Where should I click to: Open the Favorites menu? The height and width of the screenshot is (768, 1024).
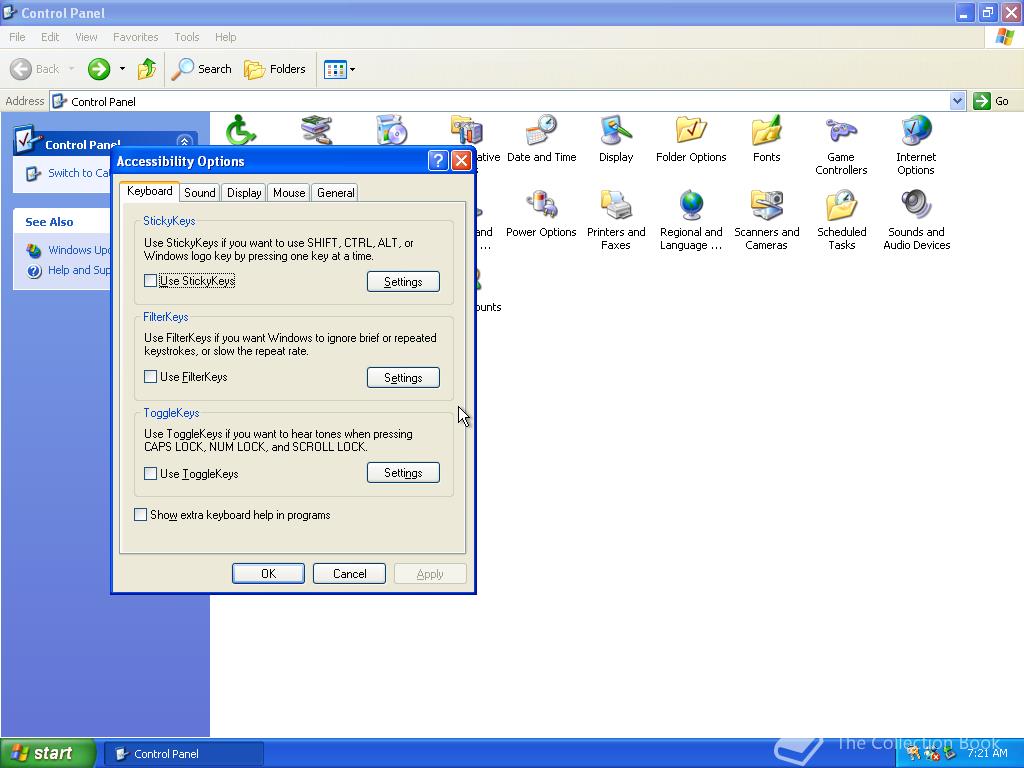(135, 37)
